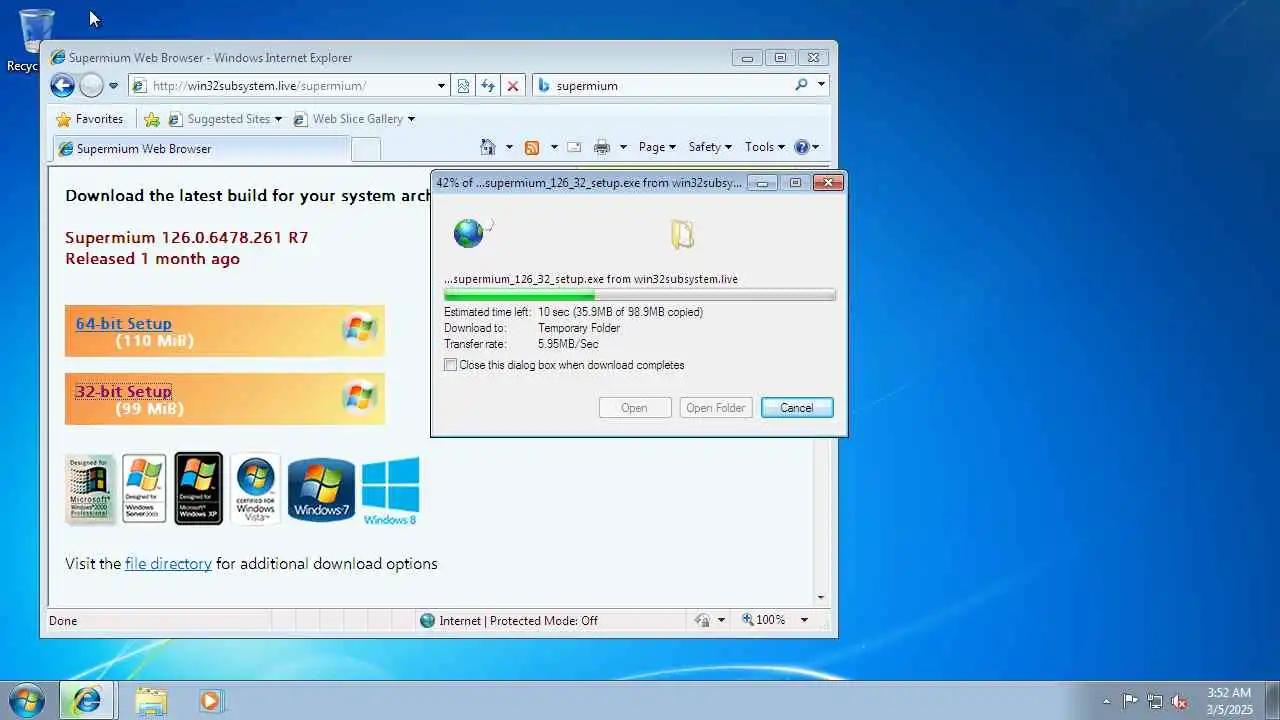The width and height of the screenshot is (1280, 720).
Task: Open the Favorites star button
Action: (x=90, y=119)
